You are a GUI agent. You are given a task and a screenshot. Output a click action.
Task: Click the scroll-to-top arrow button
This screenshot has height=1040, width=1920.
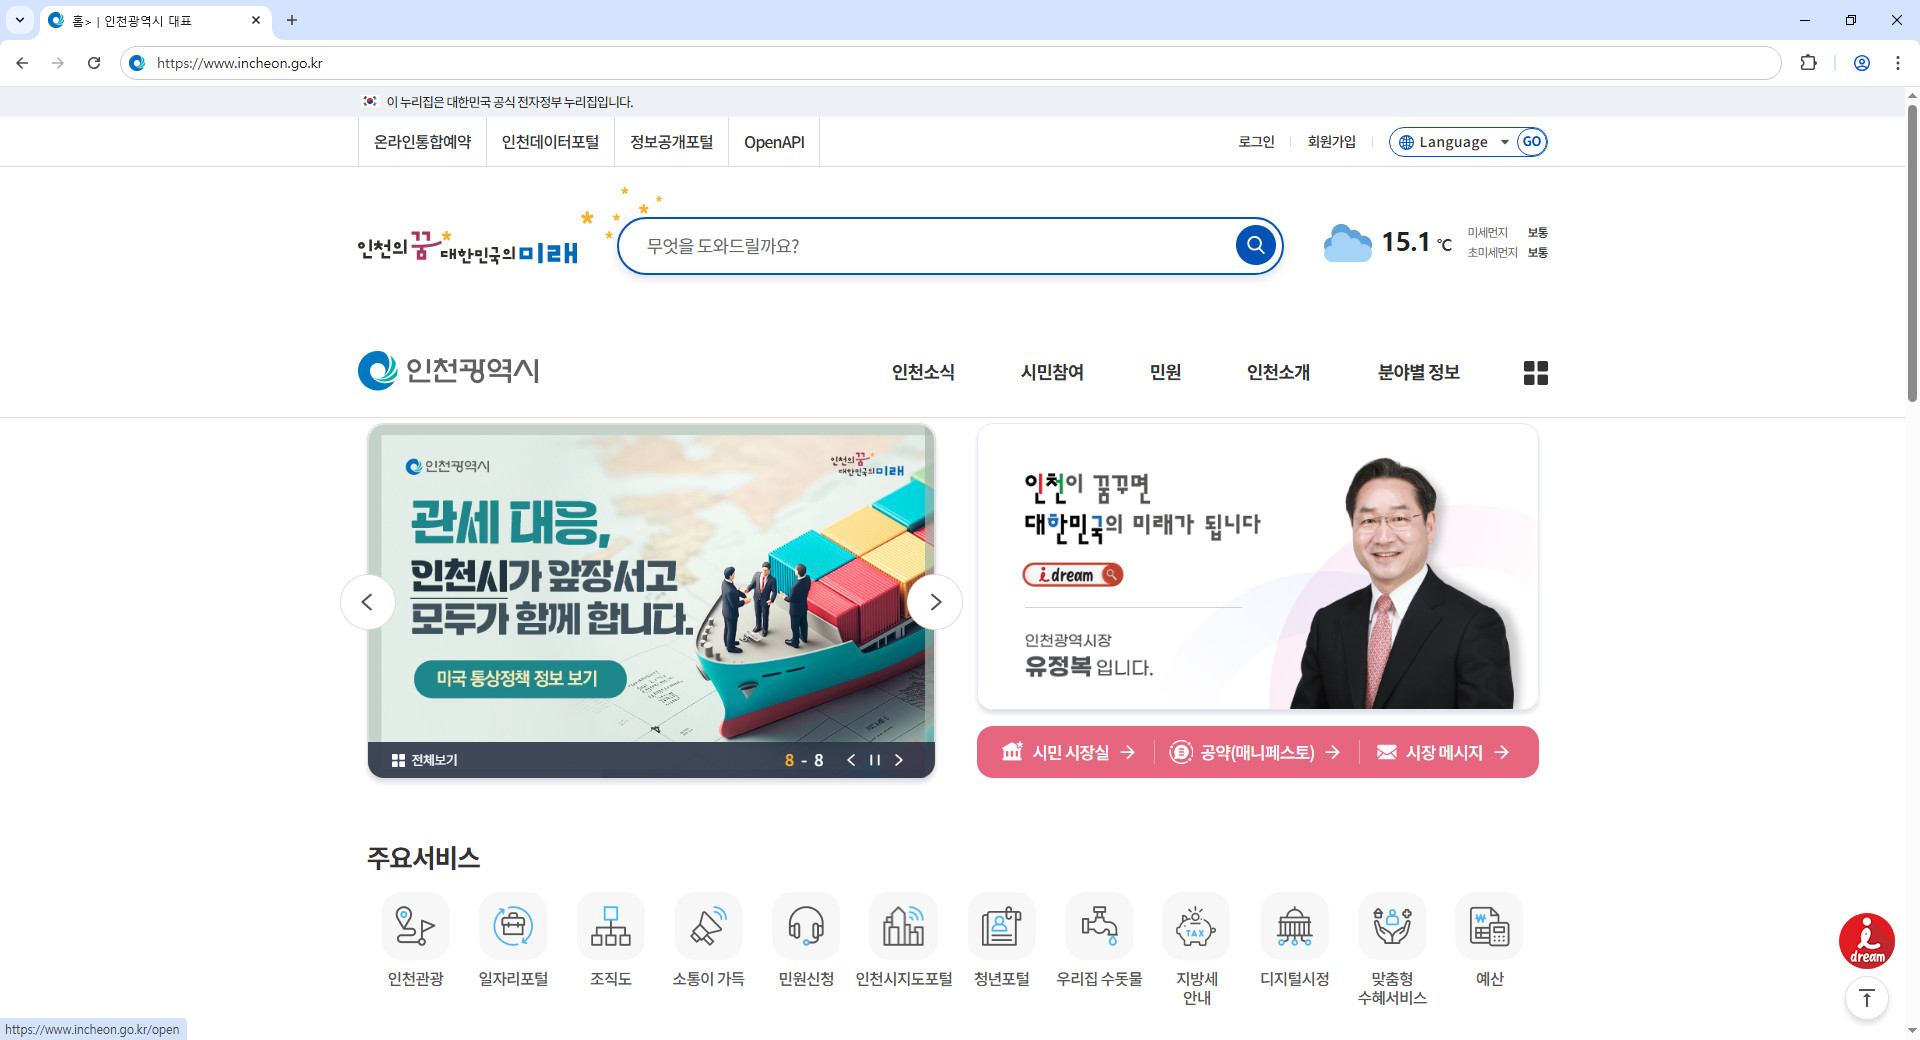click(1866, 998)
